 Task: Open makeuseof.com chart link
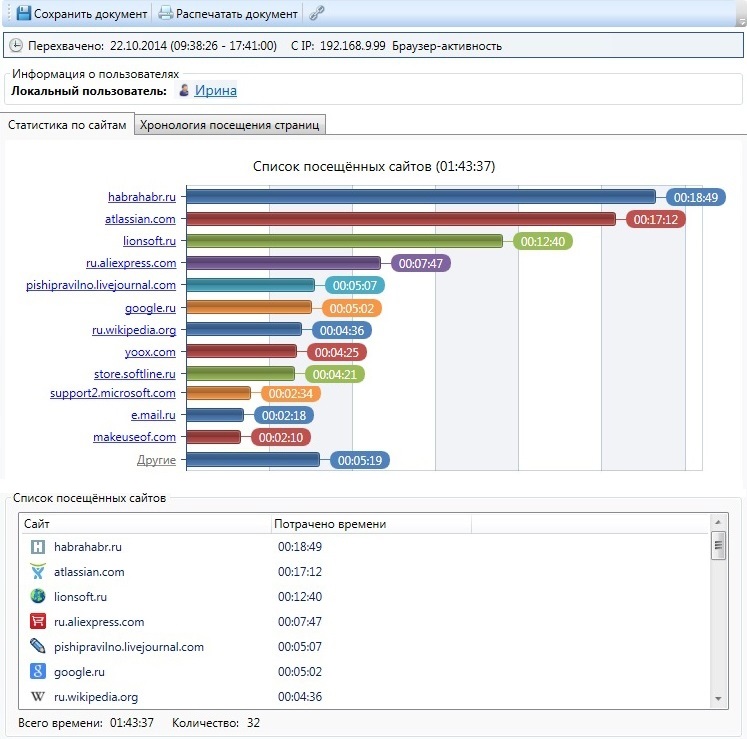(x=134, y=437)
